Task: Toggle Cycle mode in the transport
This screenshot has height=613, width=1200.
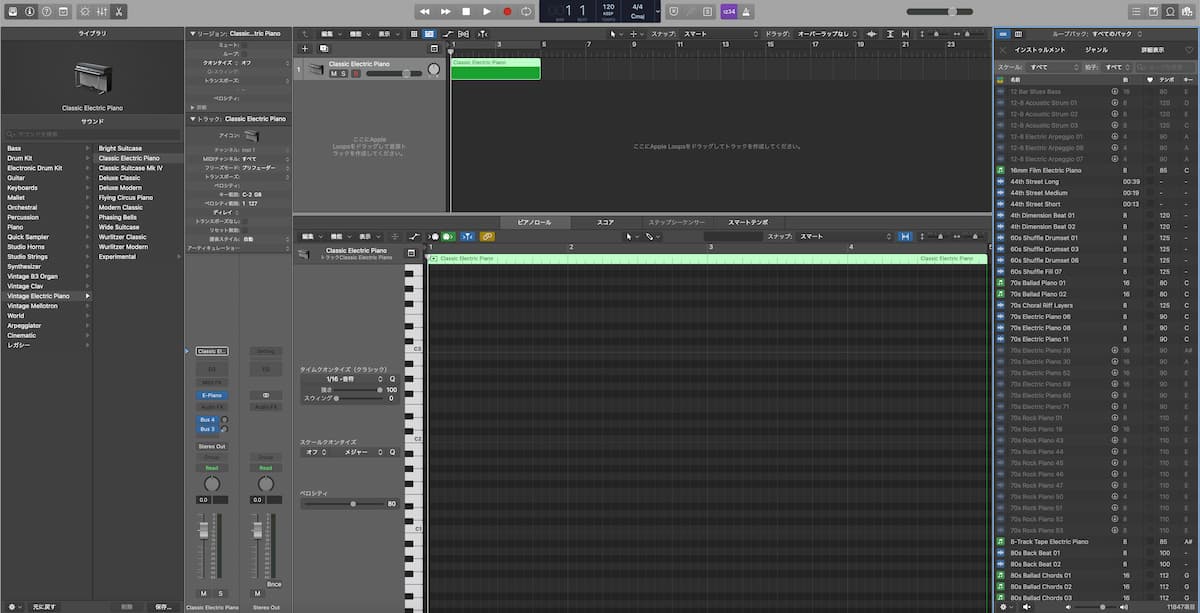Action: (527, 11)
